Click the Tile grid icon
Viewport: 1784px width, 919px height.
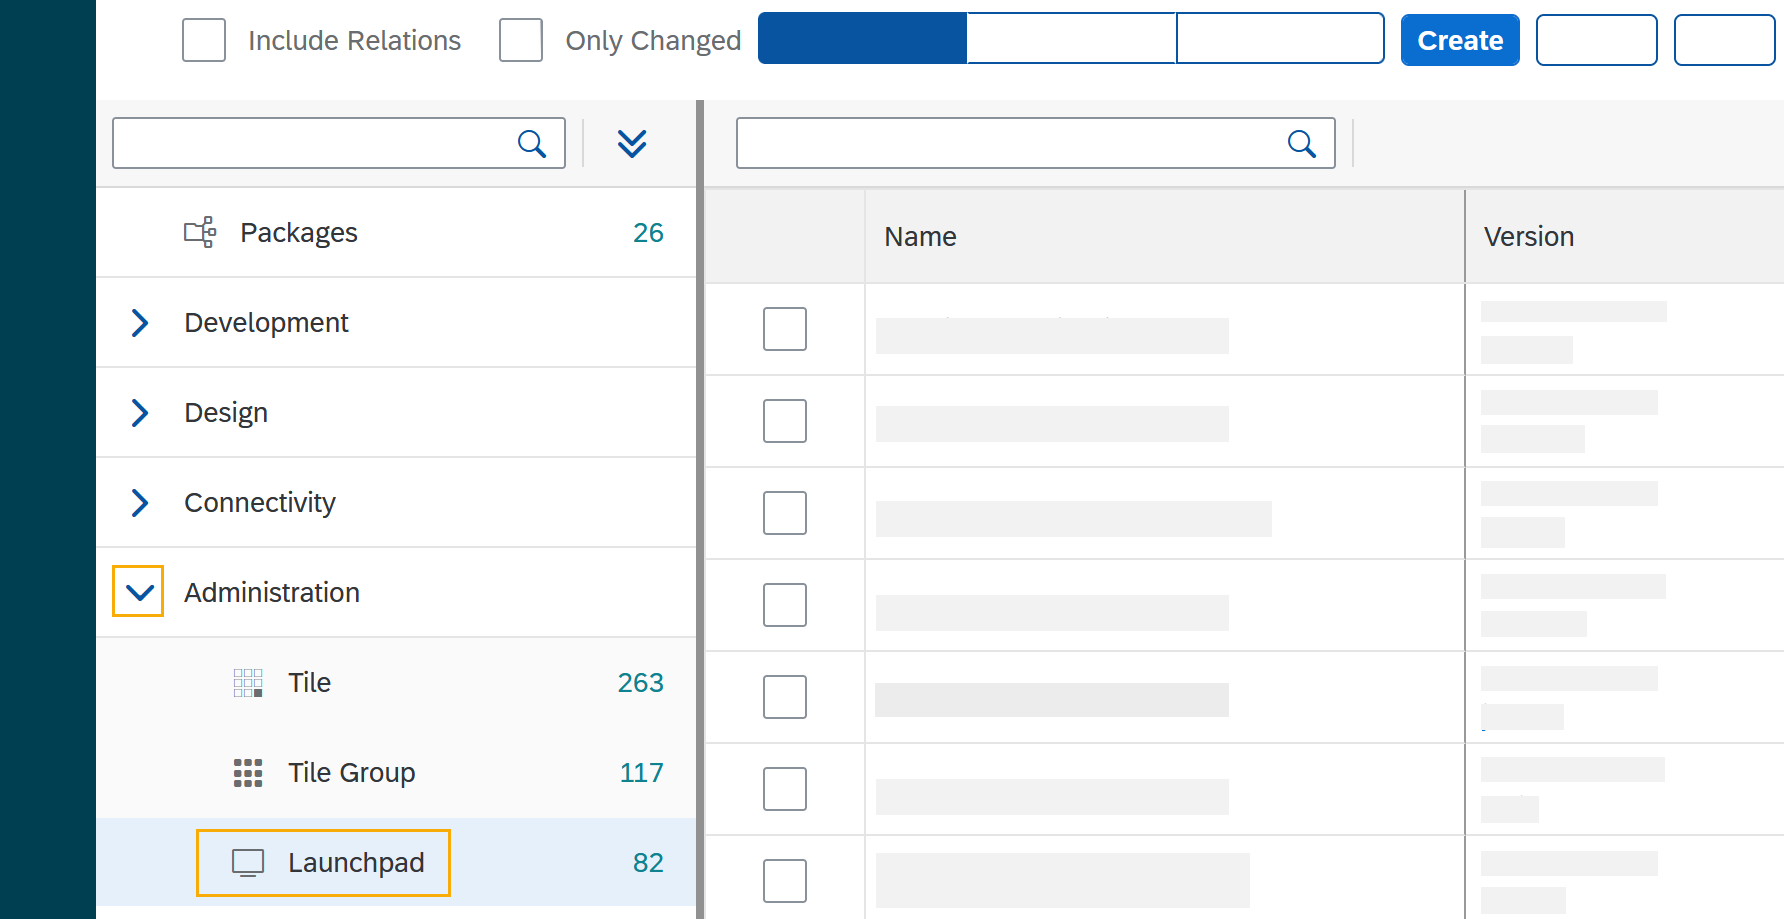click(x=248, y=683)
